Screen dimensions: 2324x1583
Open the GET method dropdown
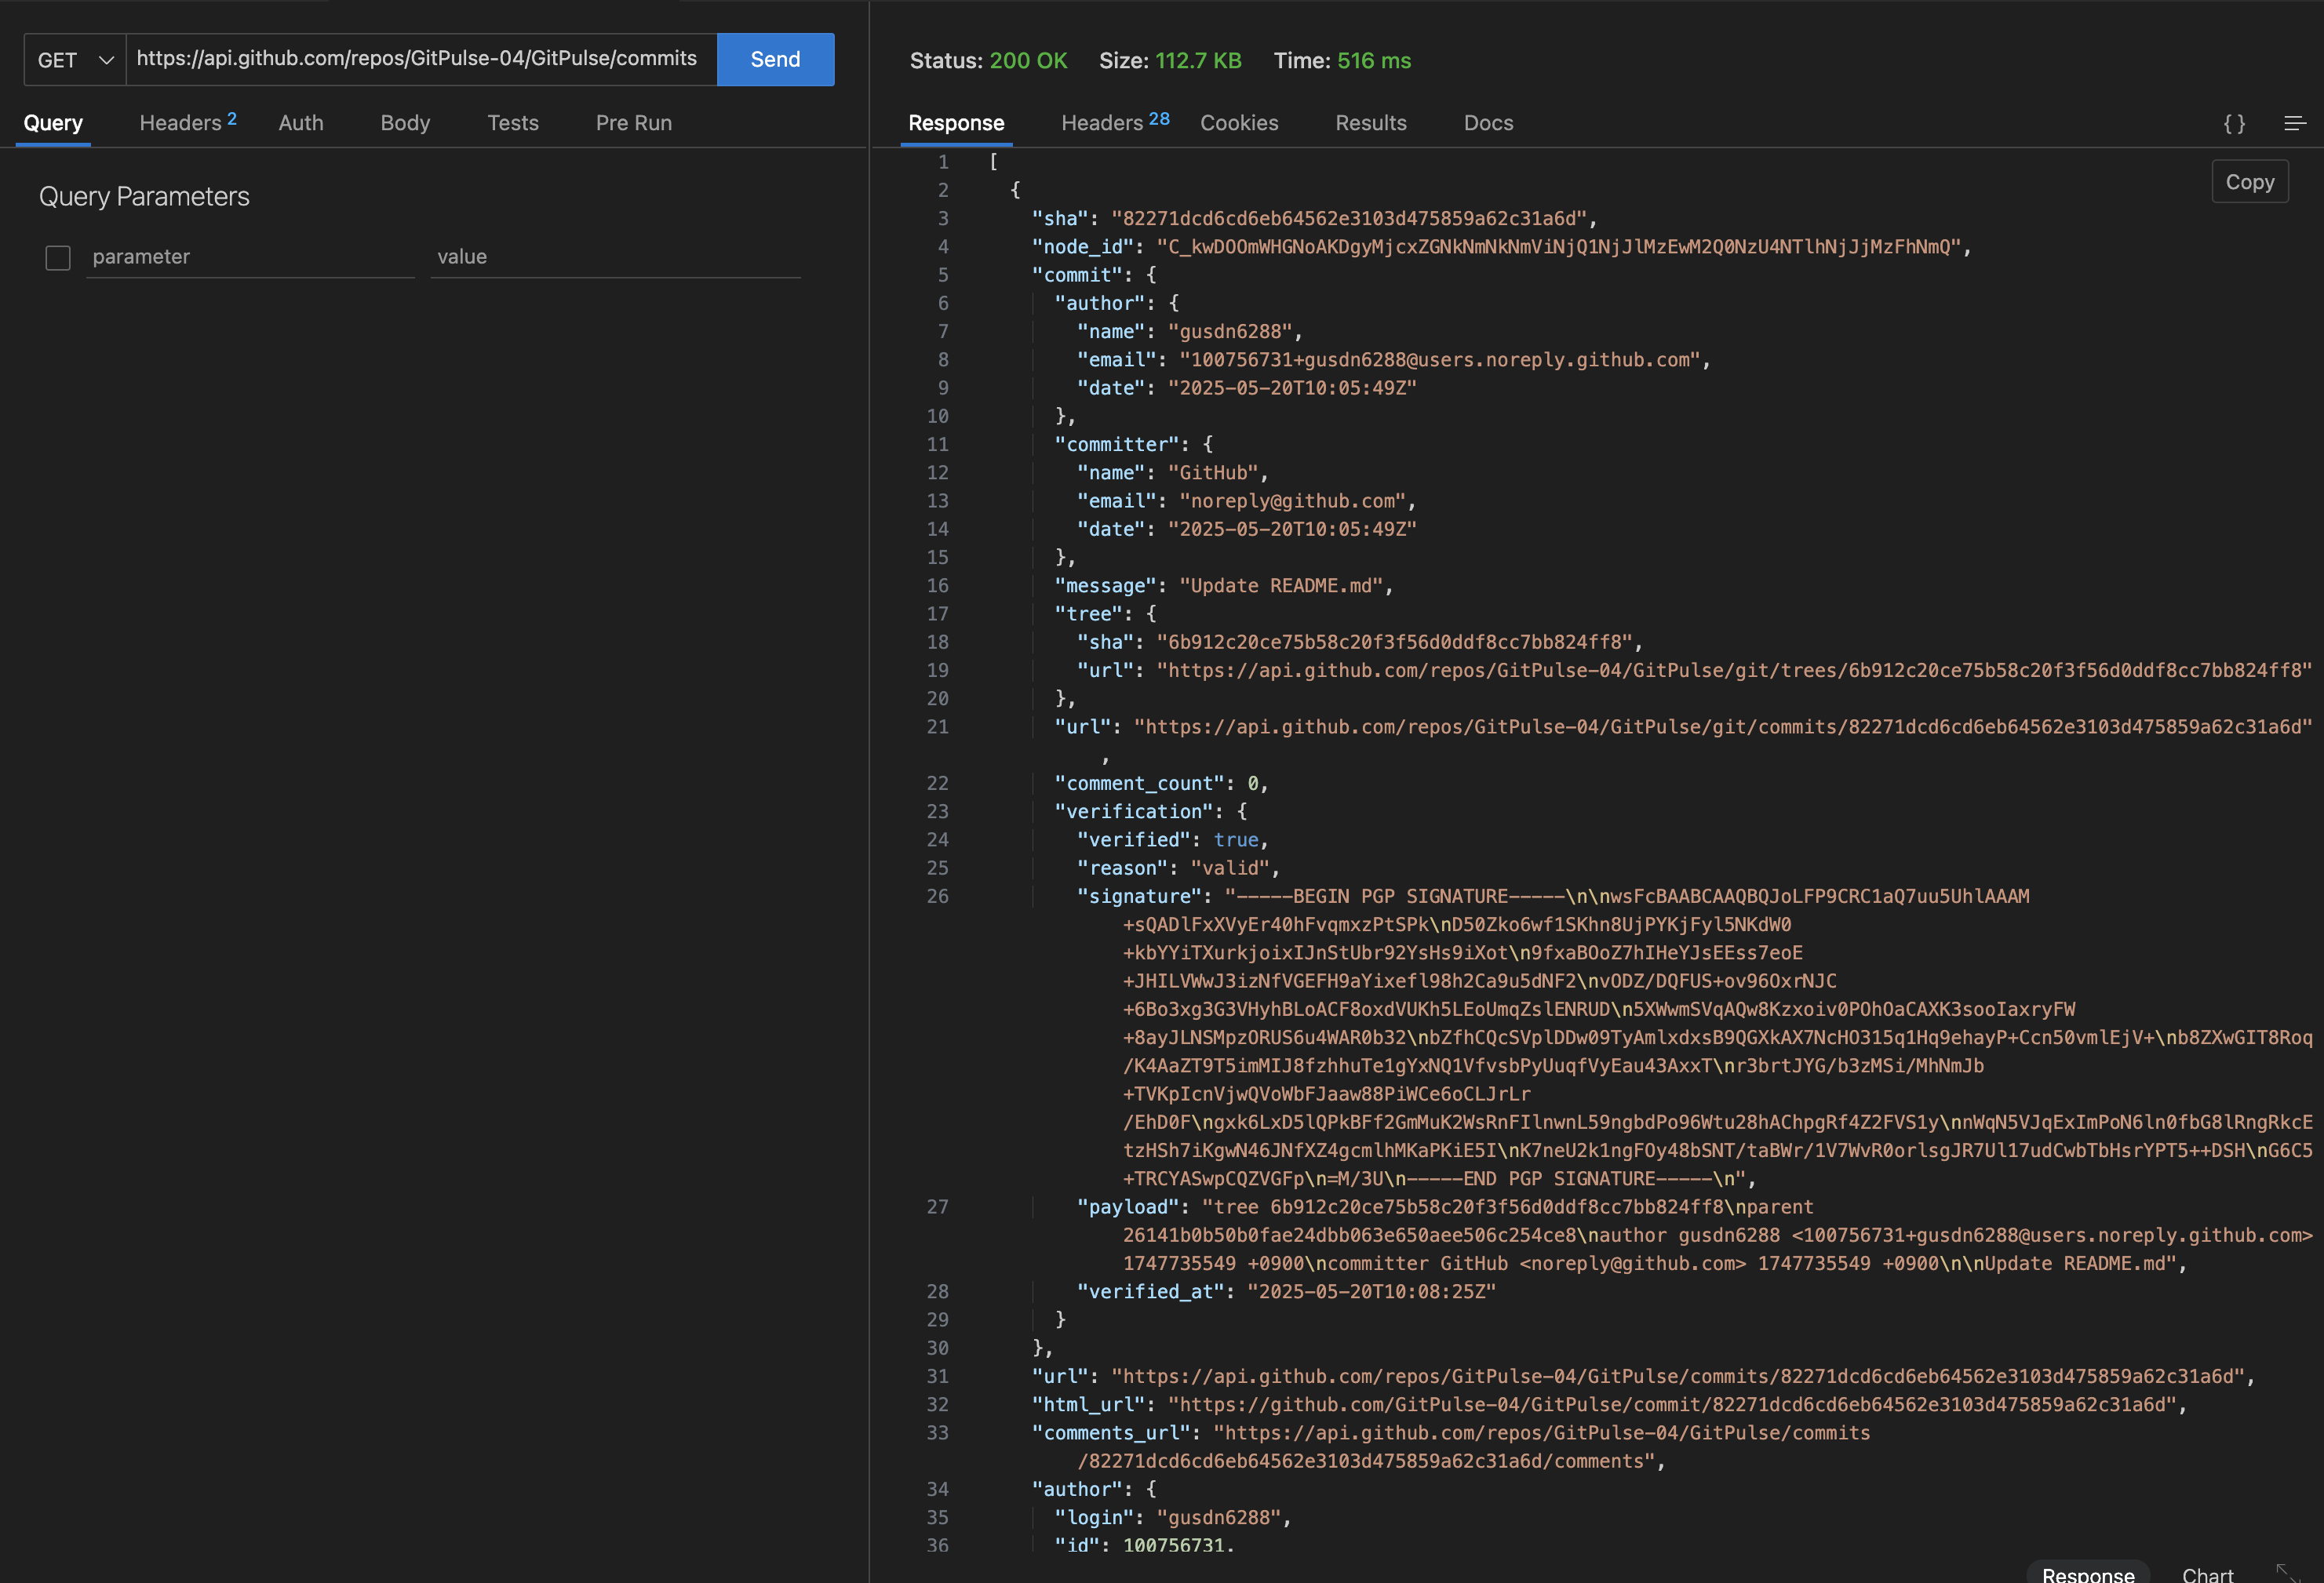[x=75, y=60]
